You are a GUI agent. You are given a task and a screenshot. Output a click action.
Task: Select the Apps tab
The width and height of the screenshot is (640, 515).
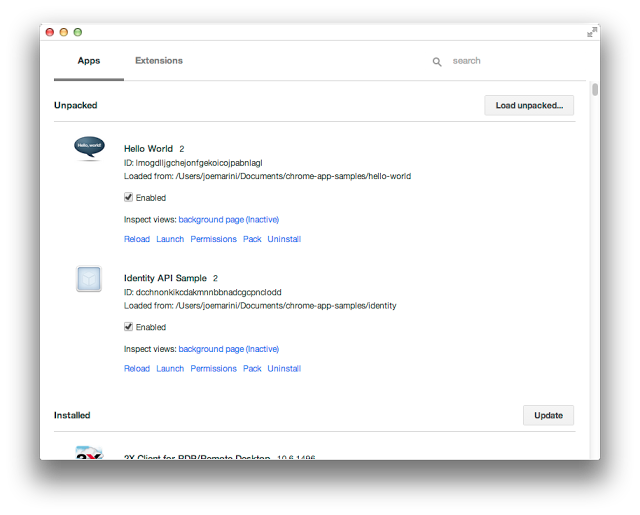[x=89, y=61]
